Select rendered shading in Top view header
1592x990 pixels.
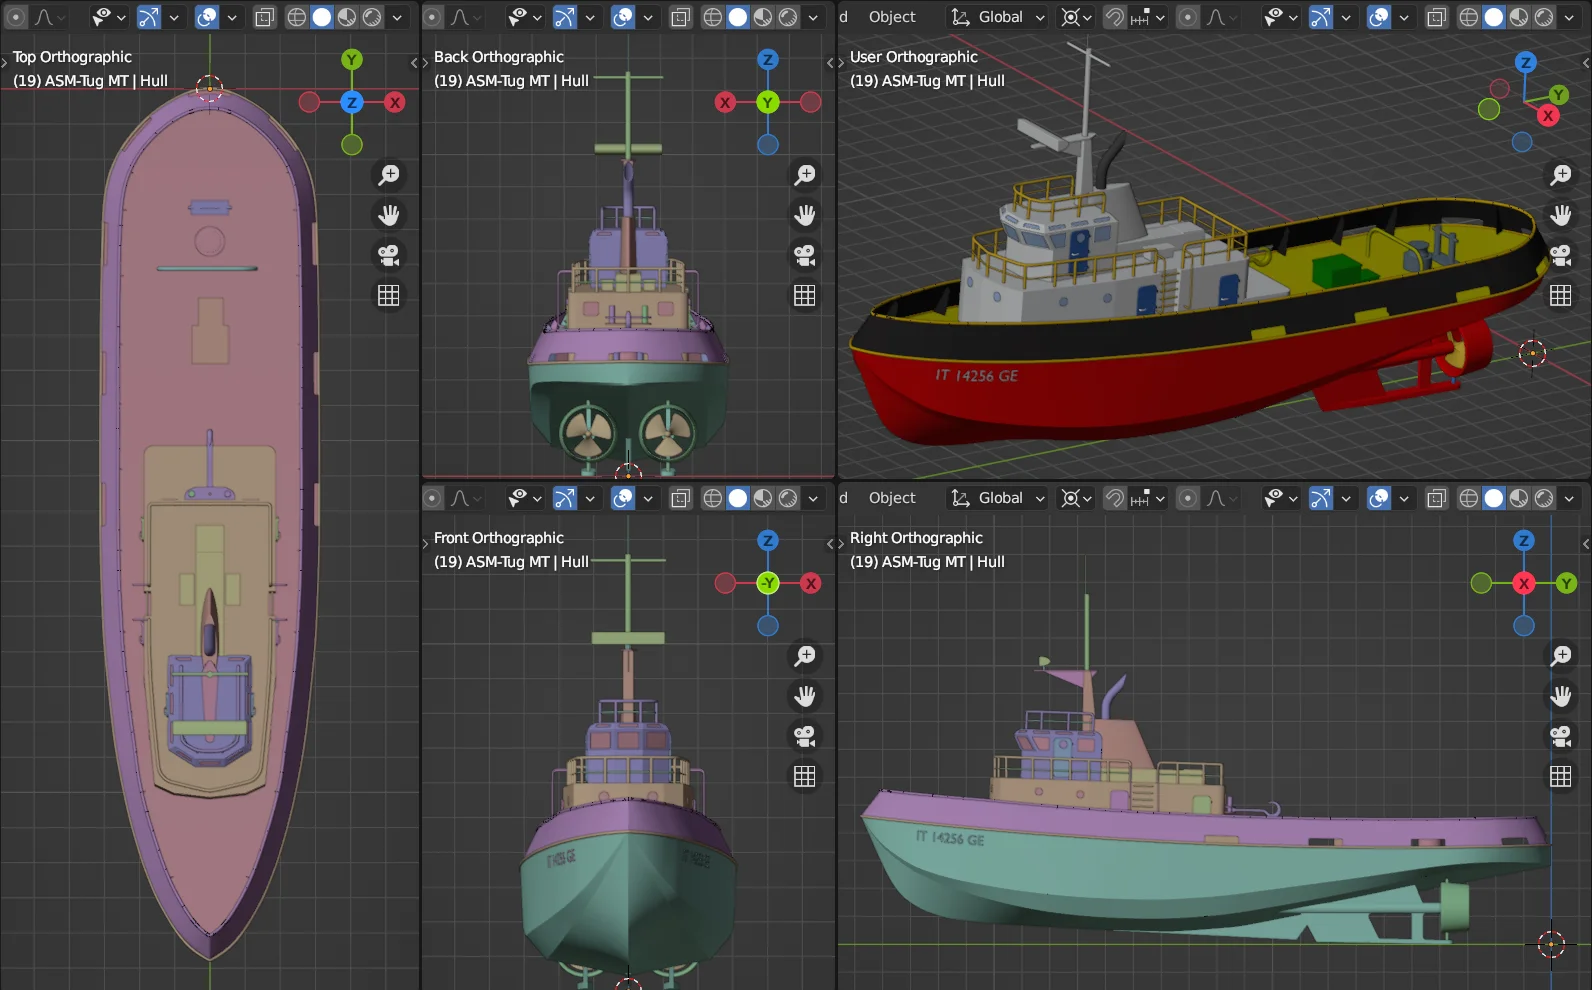pos(372,17)
